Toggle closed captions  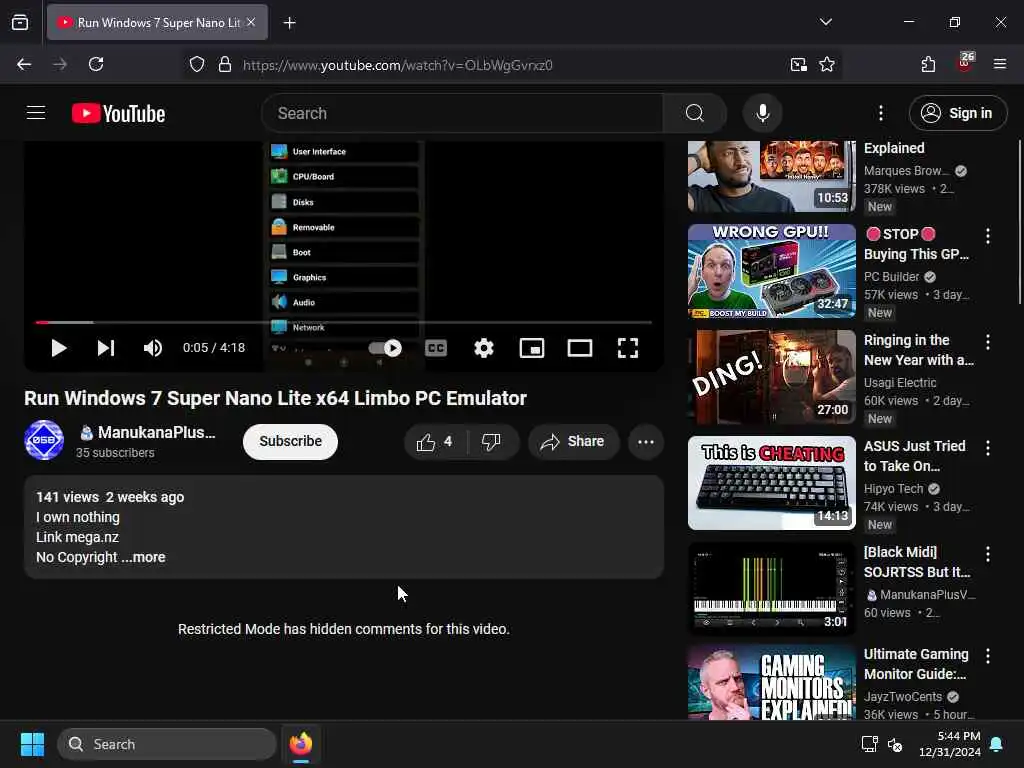click(436, 348)
